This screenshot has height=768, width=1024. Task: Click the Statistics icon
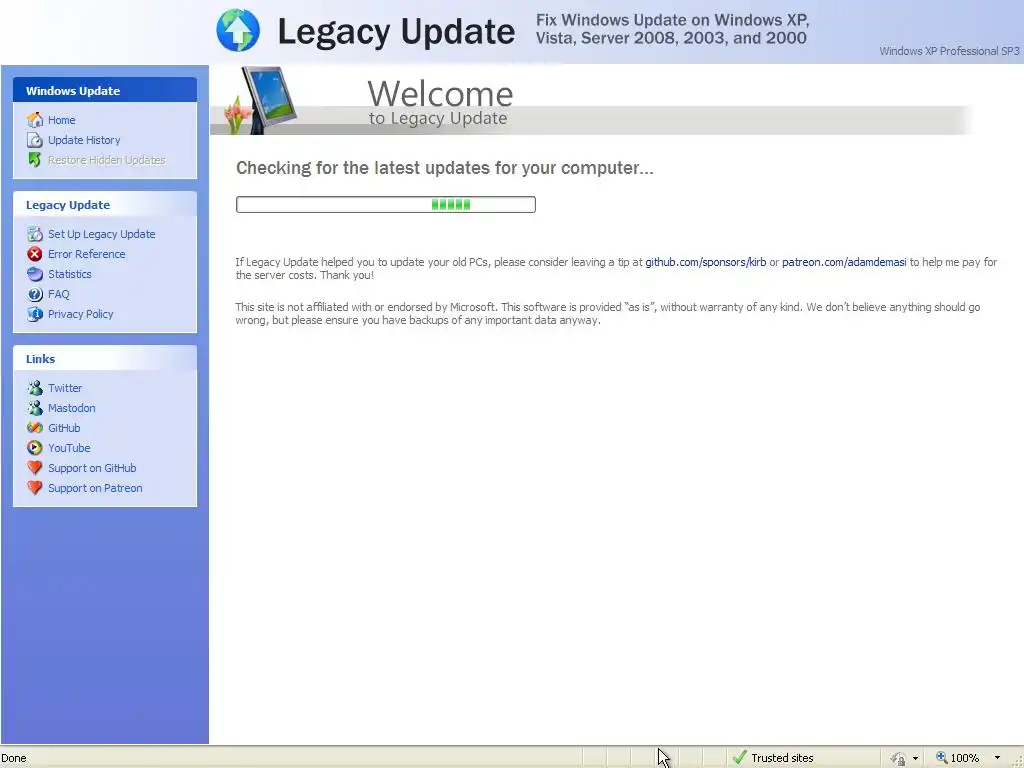click(35, 274)
